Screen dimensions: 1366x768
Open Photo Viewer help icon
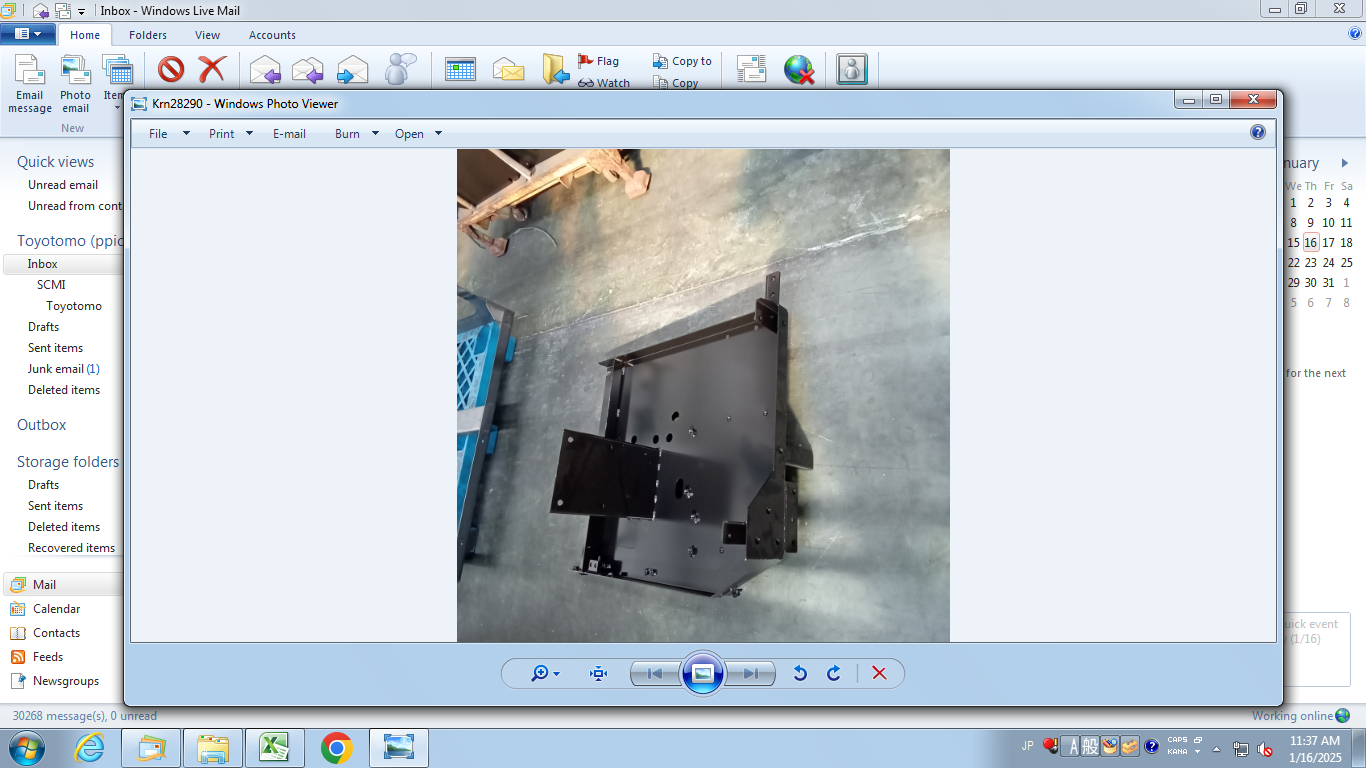click(x=1258, y=132)
